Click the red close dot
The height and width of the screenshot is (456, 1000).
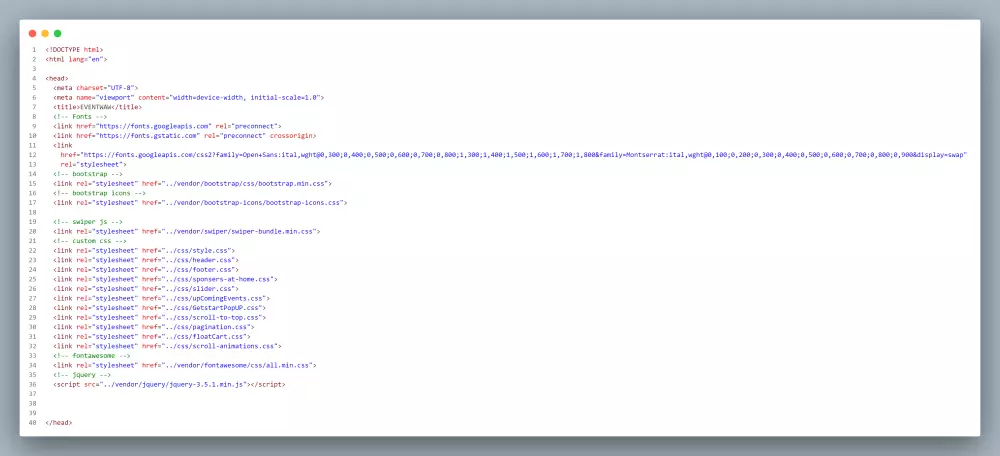coord(33,33)
